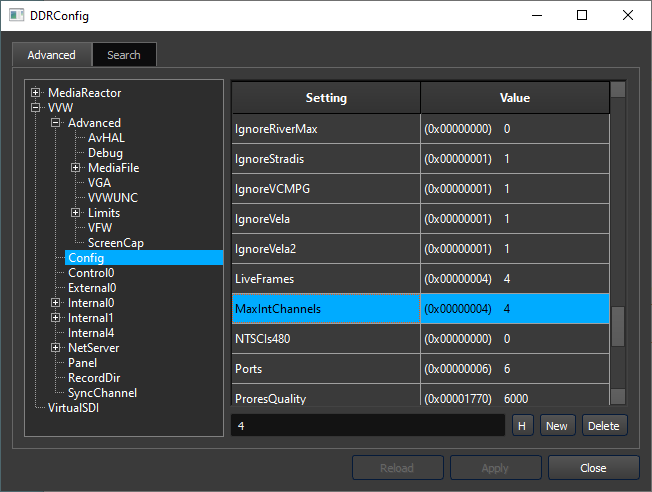Select the Internal4 tree item
The image size is (652, 492).
click(91, 333)
